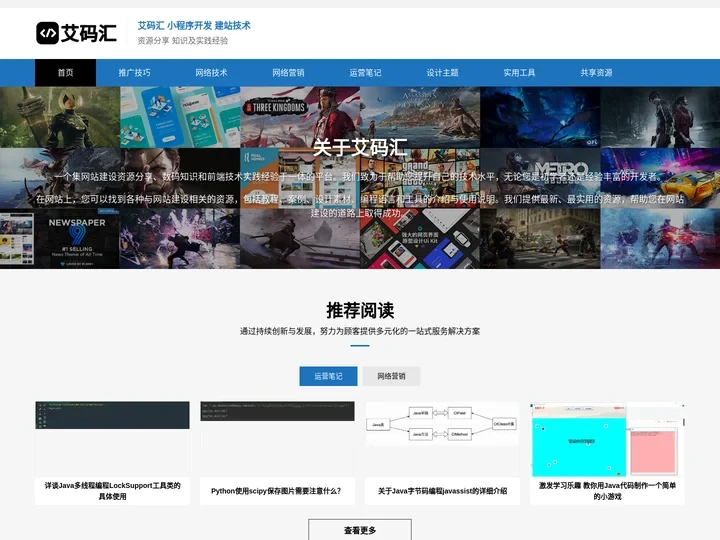Click the javassist diagram thumbnail
Image resolution: width=720 pixels, height=540 pixels.
tap(442, 424)
